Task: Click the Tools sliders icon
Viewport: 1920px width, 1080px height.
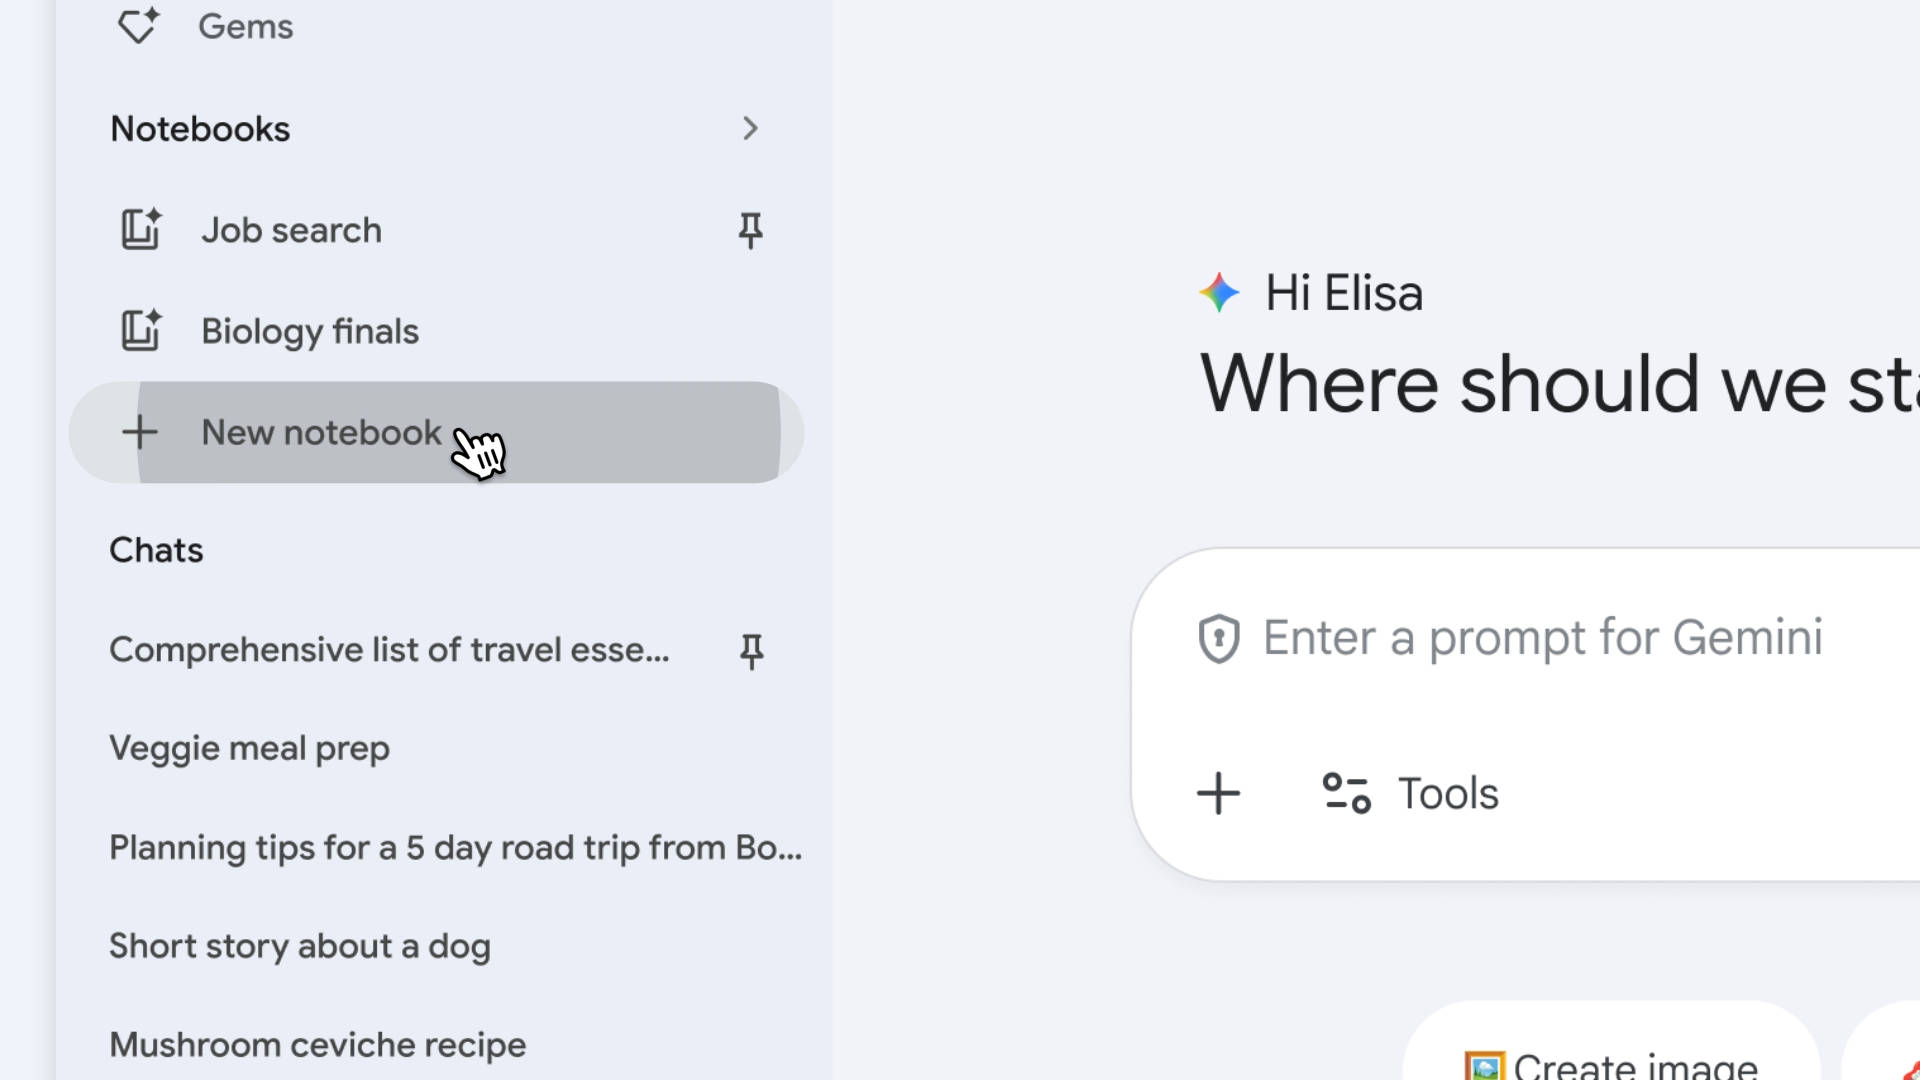Action: [1346, 794]
